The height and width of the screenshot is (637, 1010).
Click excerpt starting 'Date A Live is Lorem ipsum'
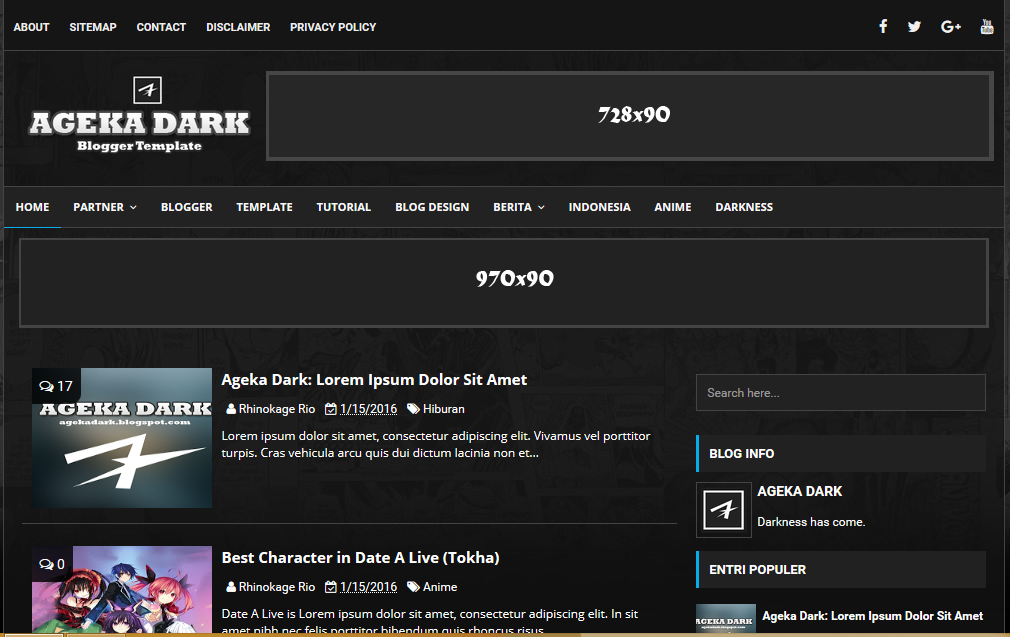[430, 621]
